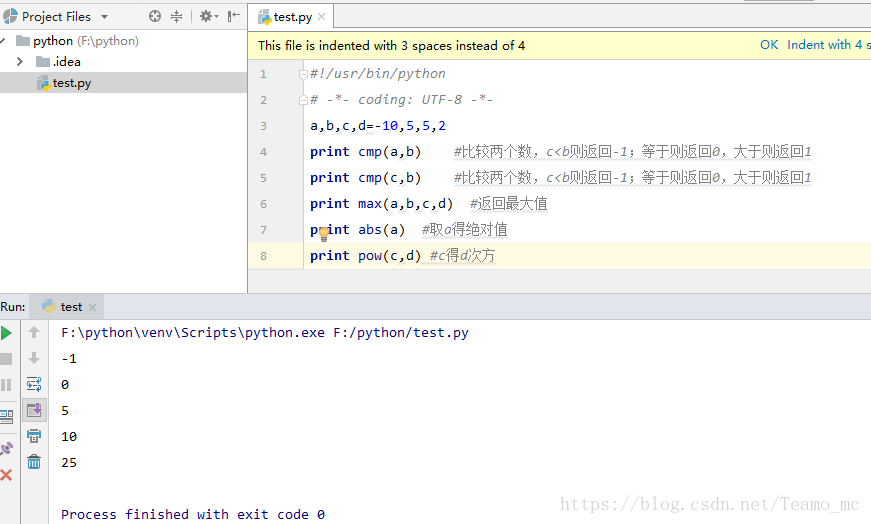Click the Process finished with exit code text
The height and width of the screenshot is (524, 871).
(193, 515)
